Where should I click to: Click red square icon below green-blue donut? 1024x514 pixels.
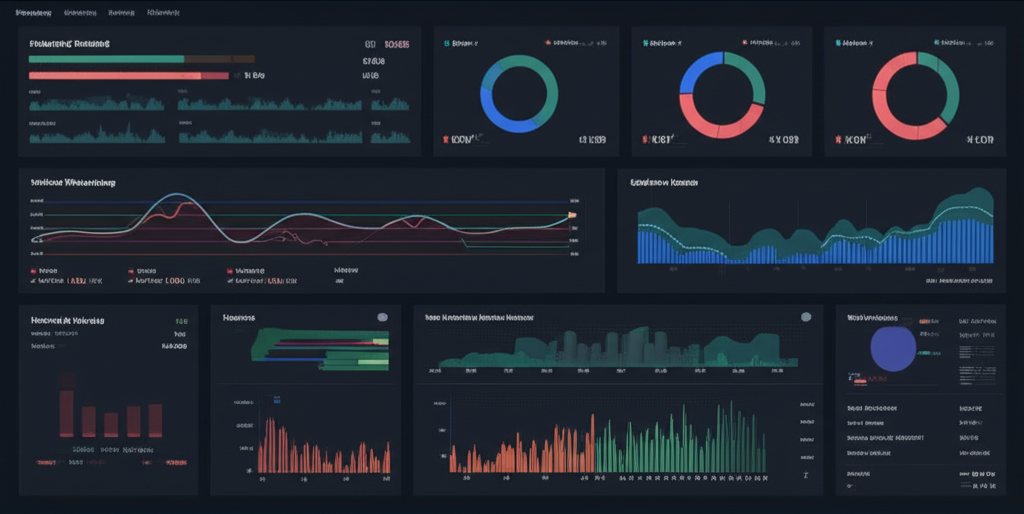click(x=446, y=140)
